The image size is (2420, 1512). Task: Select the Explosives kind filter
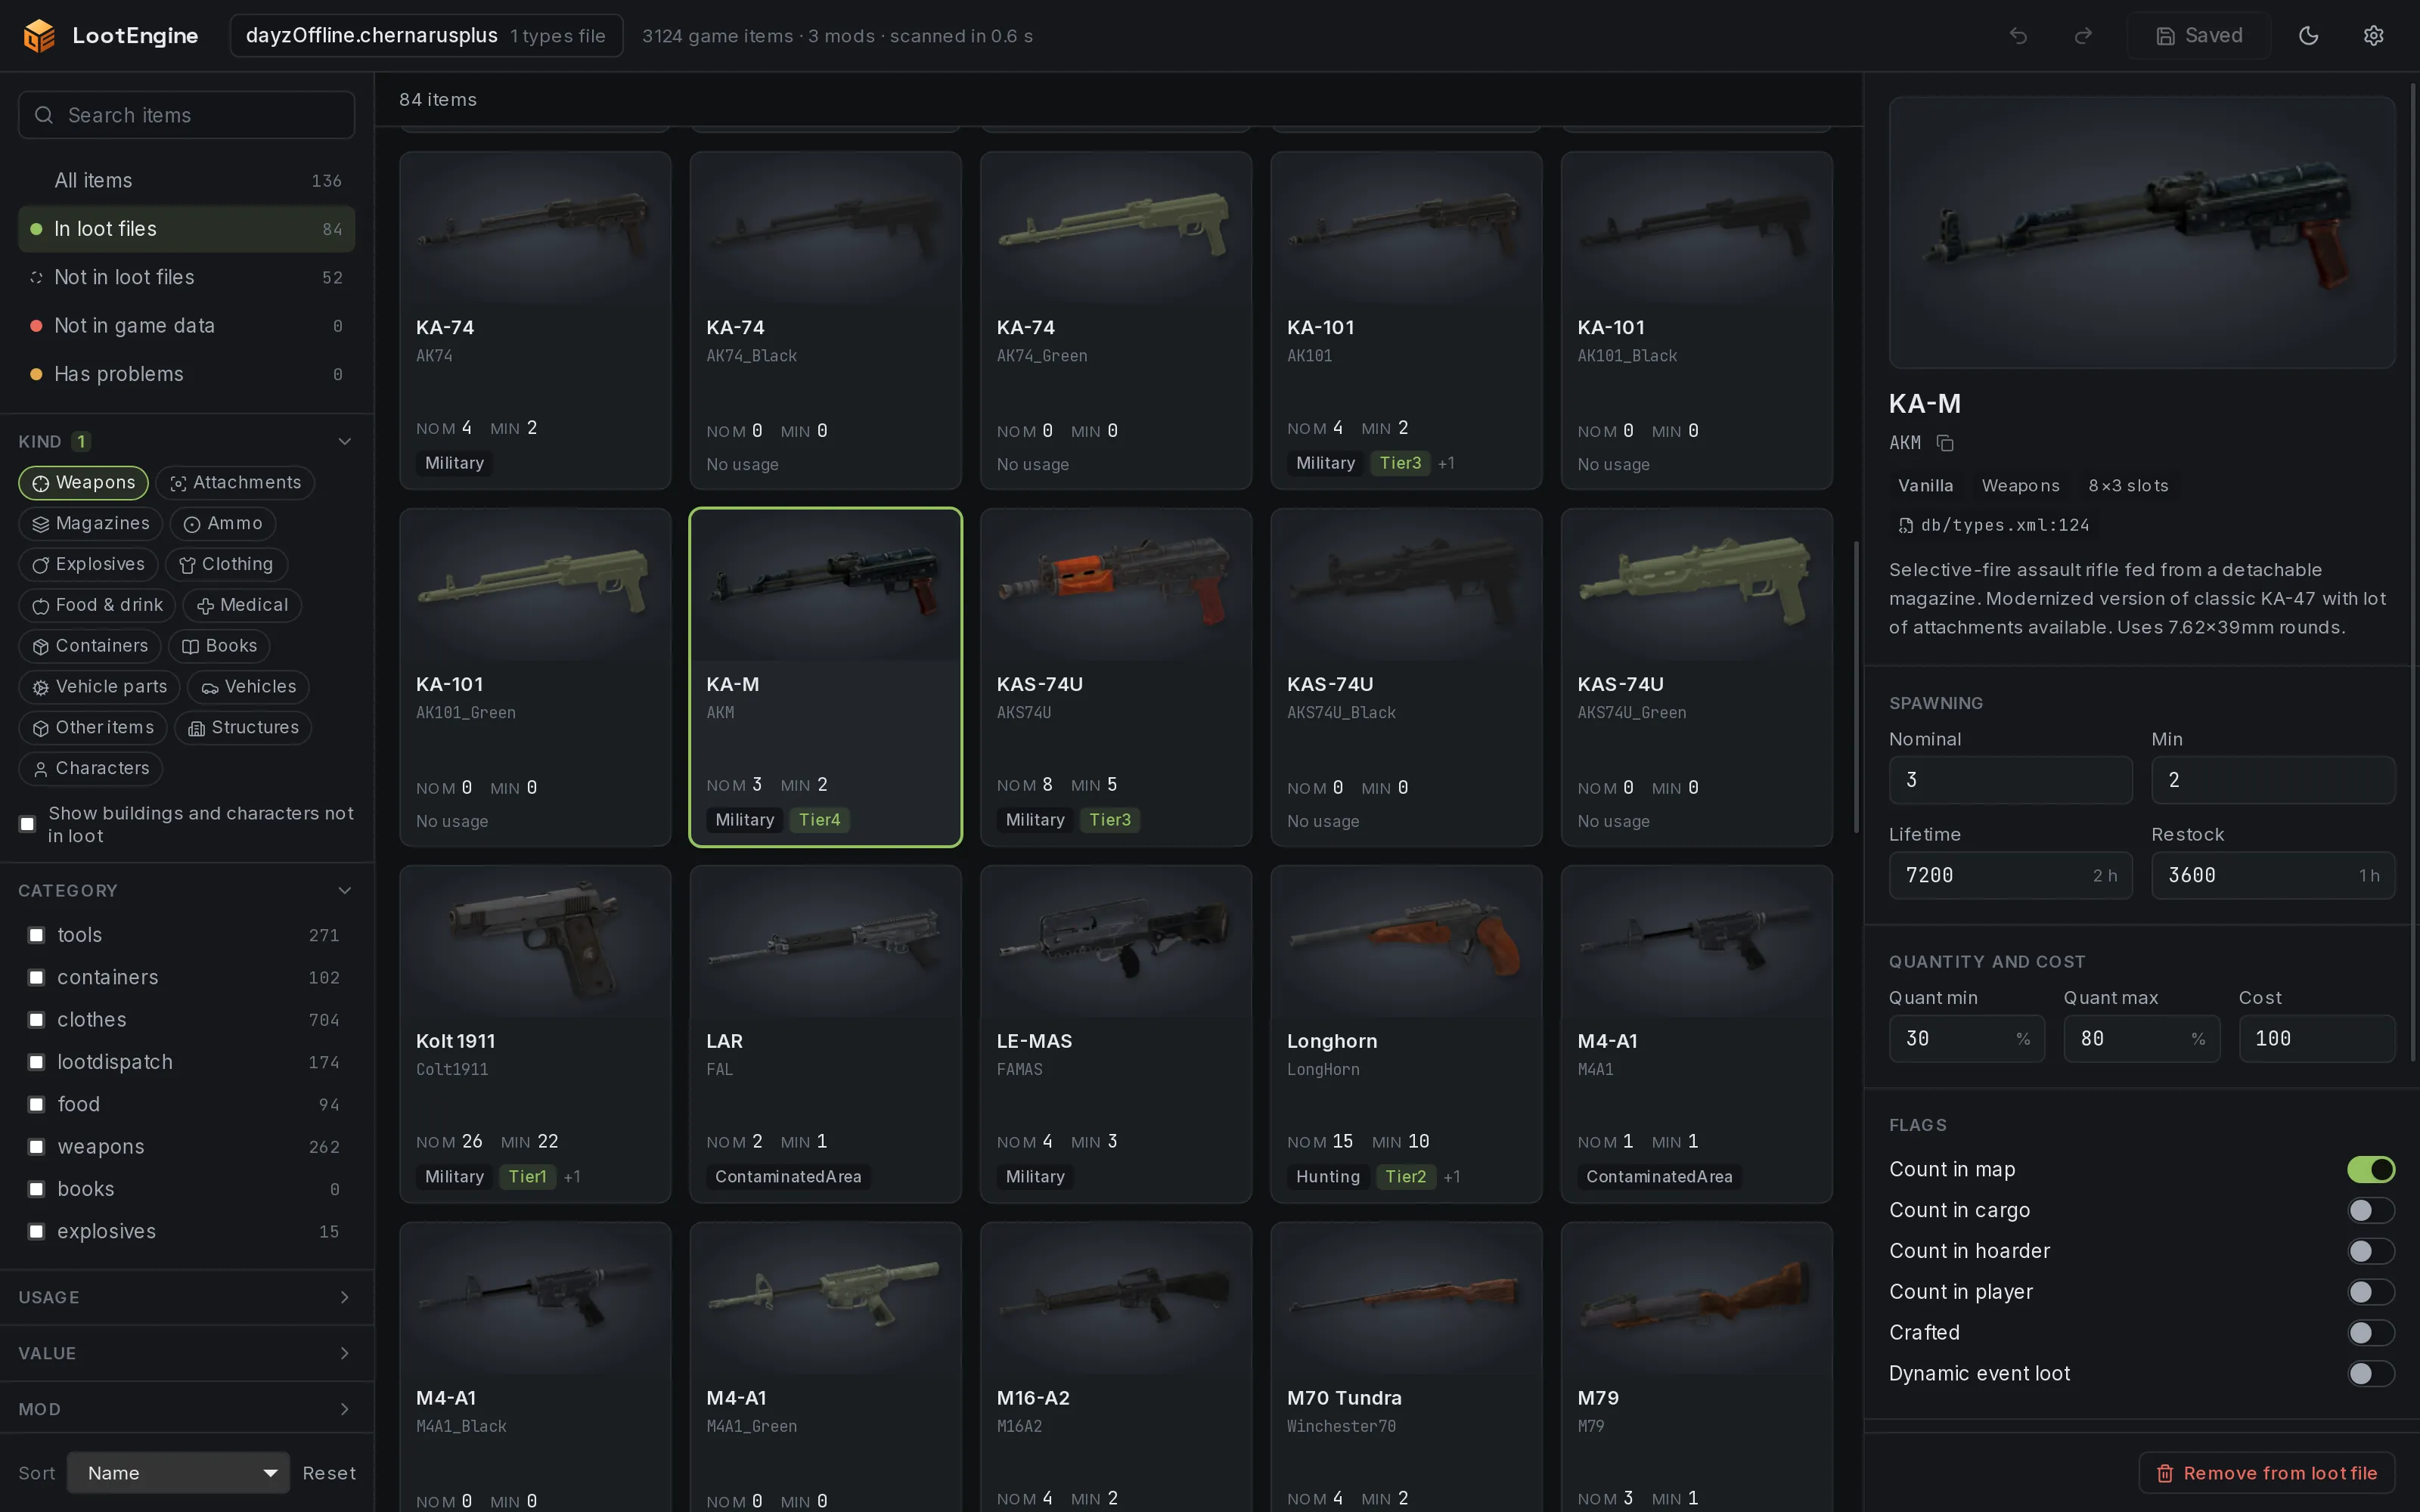coord(88,565)
